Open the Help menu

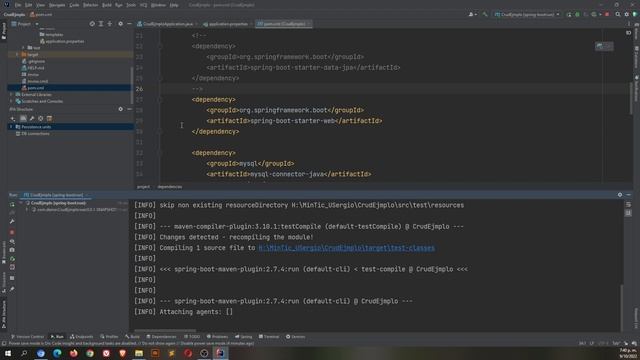coord(174,5)
